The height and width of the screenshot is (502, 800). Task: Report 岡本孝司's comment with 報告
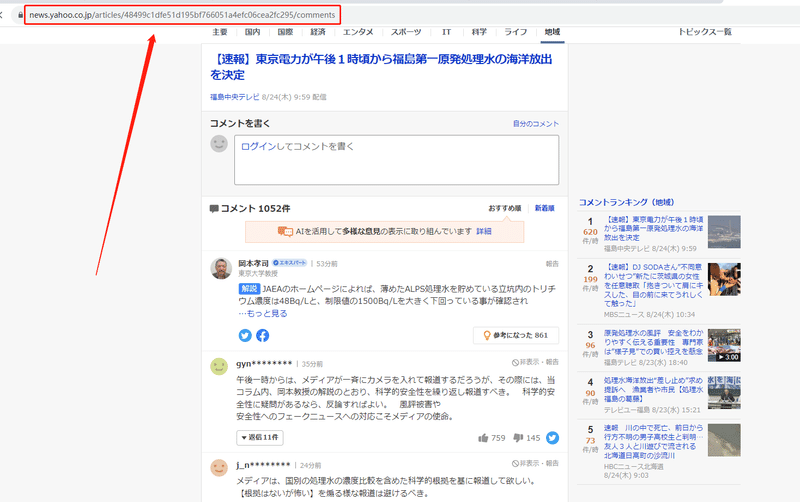552,264
